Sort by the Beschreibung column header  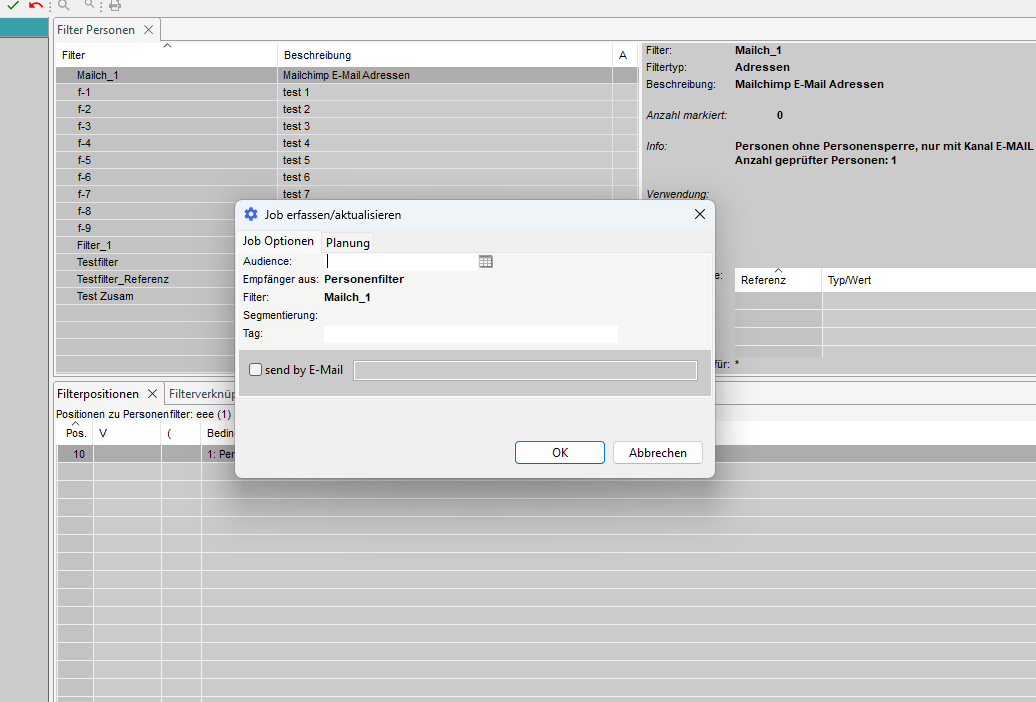point(317,55)
